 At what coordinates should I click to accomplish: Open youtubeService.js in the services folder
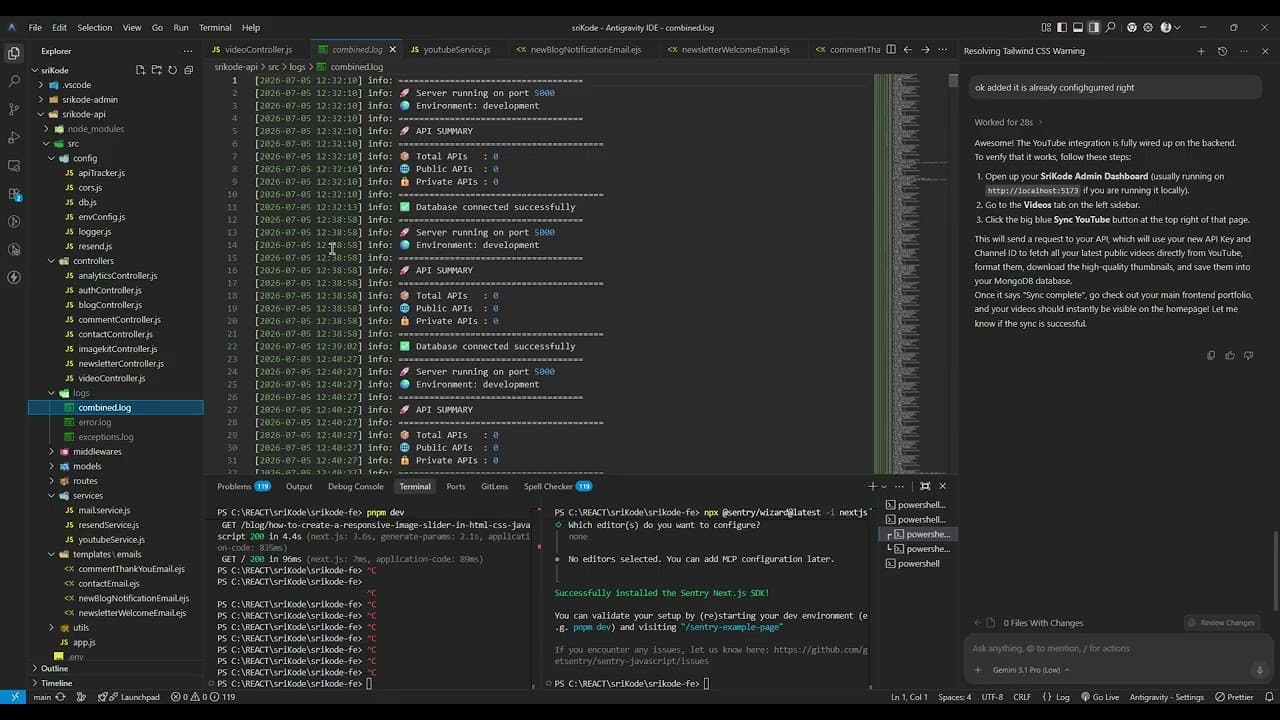point(112,540)
